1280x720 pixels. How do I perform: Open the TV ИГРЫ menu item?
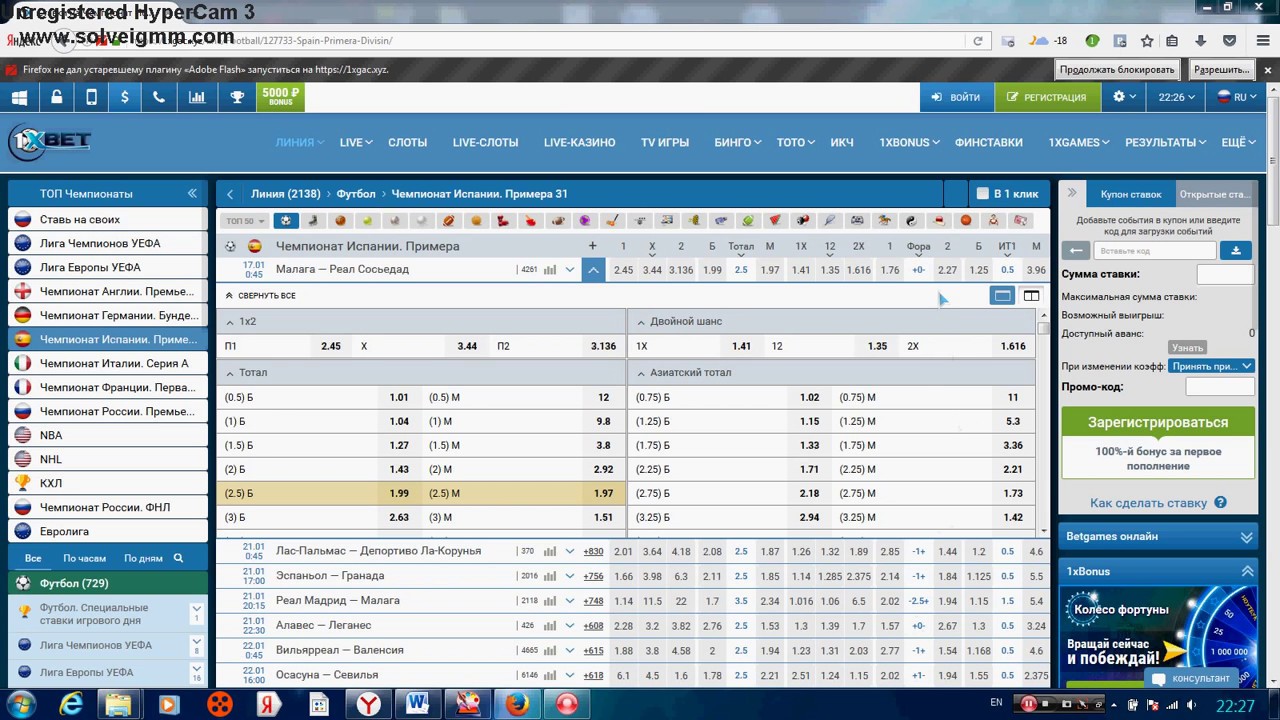pos(665,142)
